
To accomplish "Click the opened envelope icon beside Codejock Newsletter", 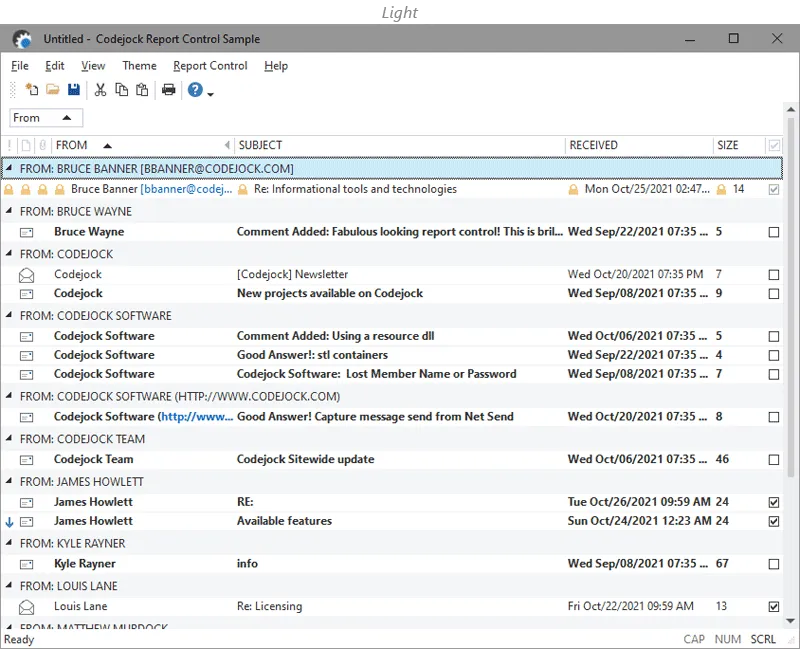I will (x=27, y=276).
